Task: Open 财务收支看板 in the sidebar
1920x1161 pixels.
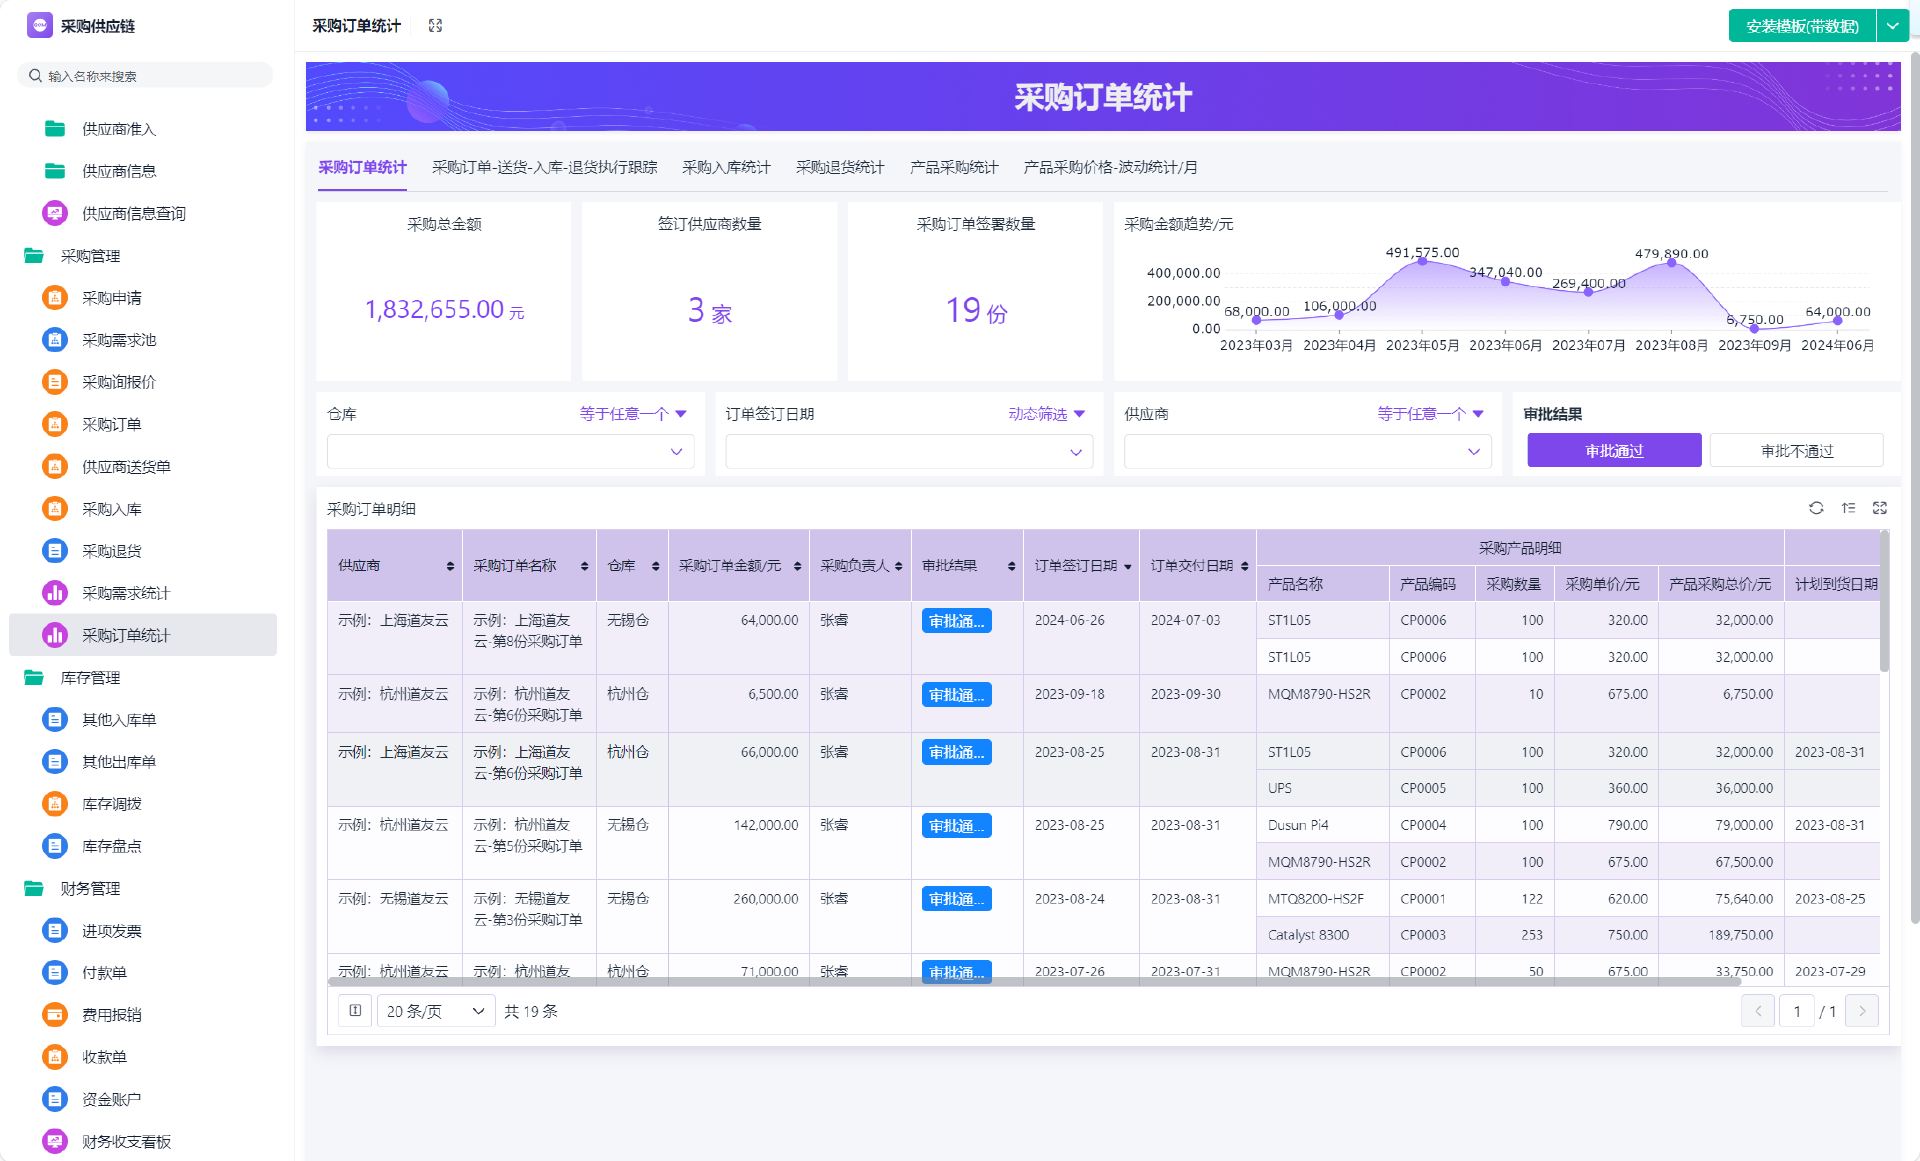Action: (126, 1141)
